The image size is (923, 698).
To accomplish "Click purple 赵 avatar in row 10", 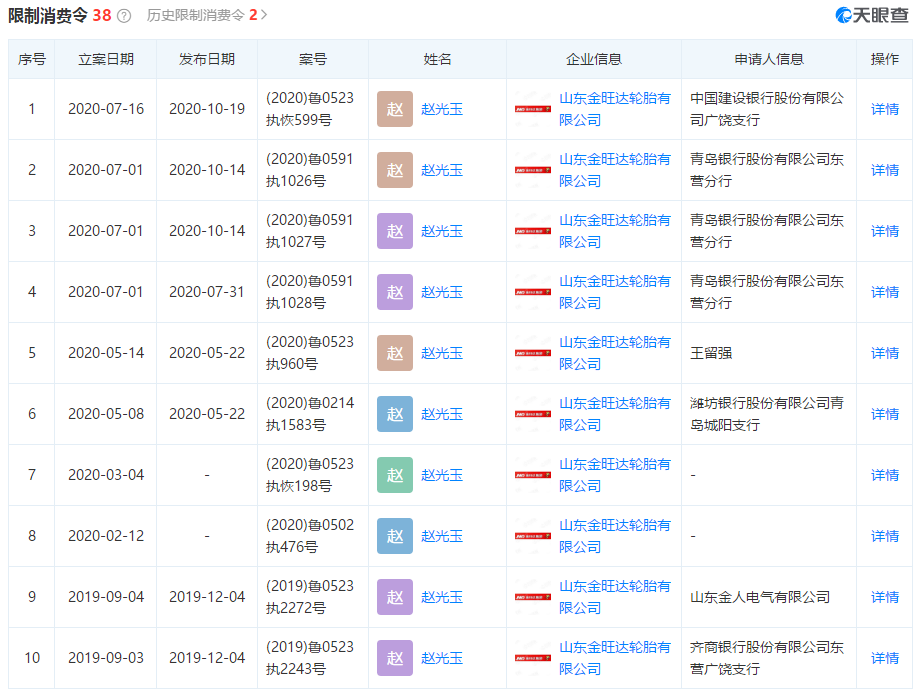I will tap(395, 658).
